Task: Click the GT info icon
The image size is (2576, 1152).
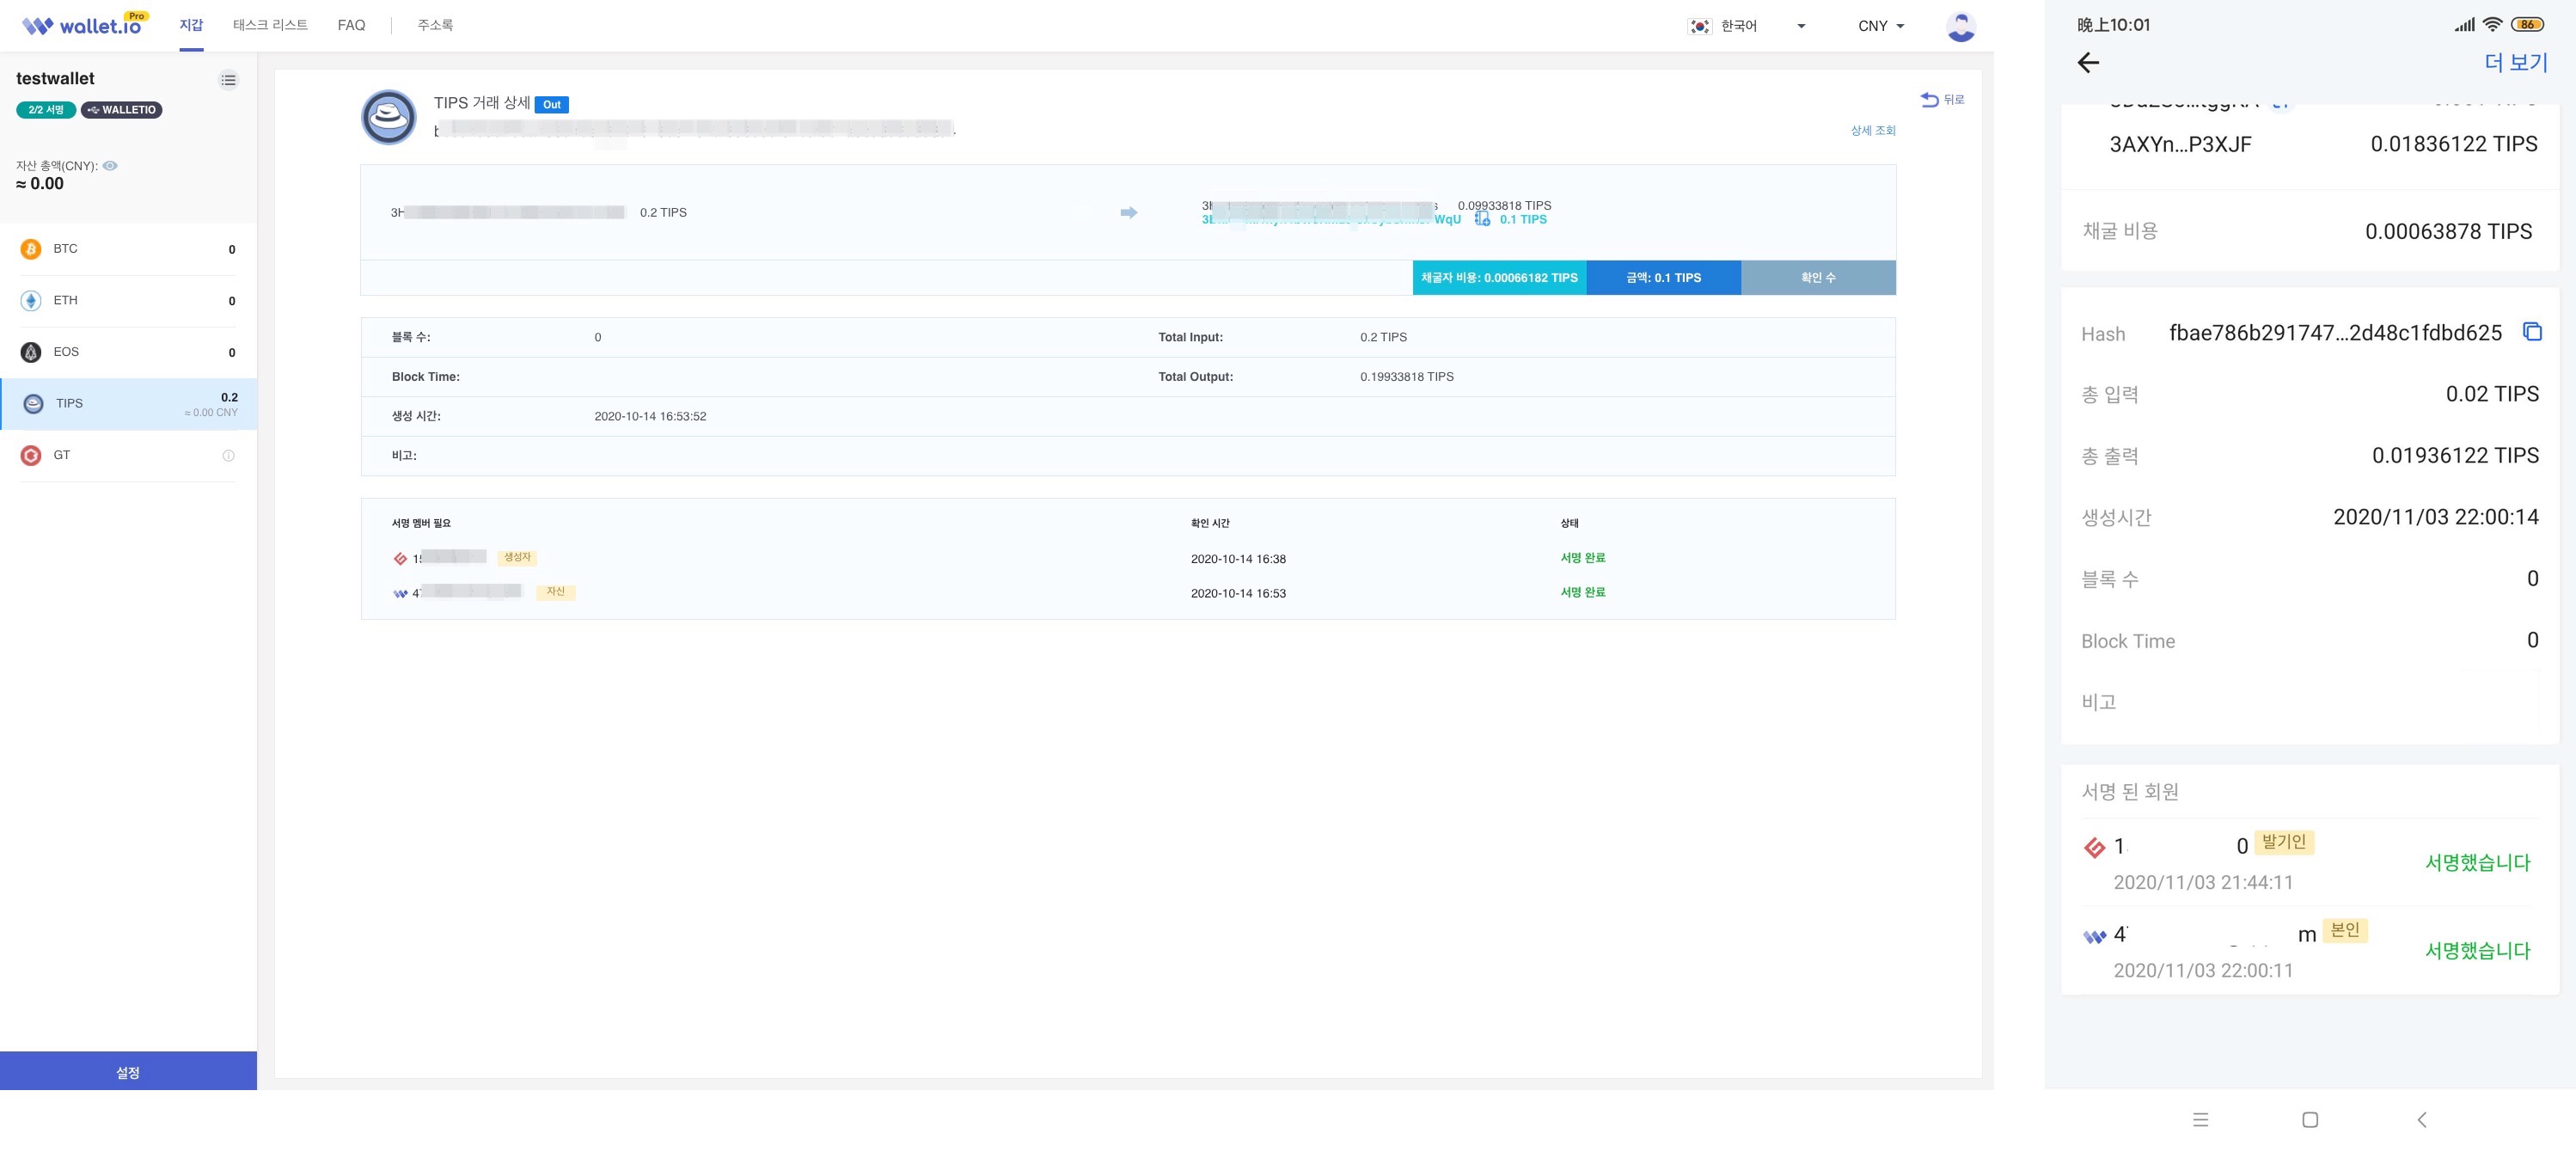Action: [x=228, y=456]
